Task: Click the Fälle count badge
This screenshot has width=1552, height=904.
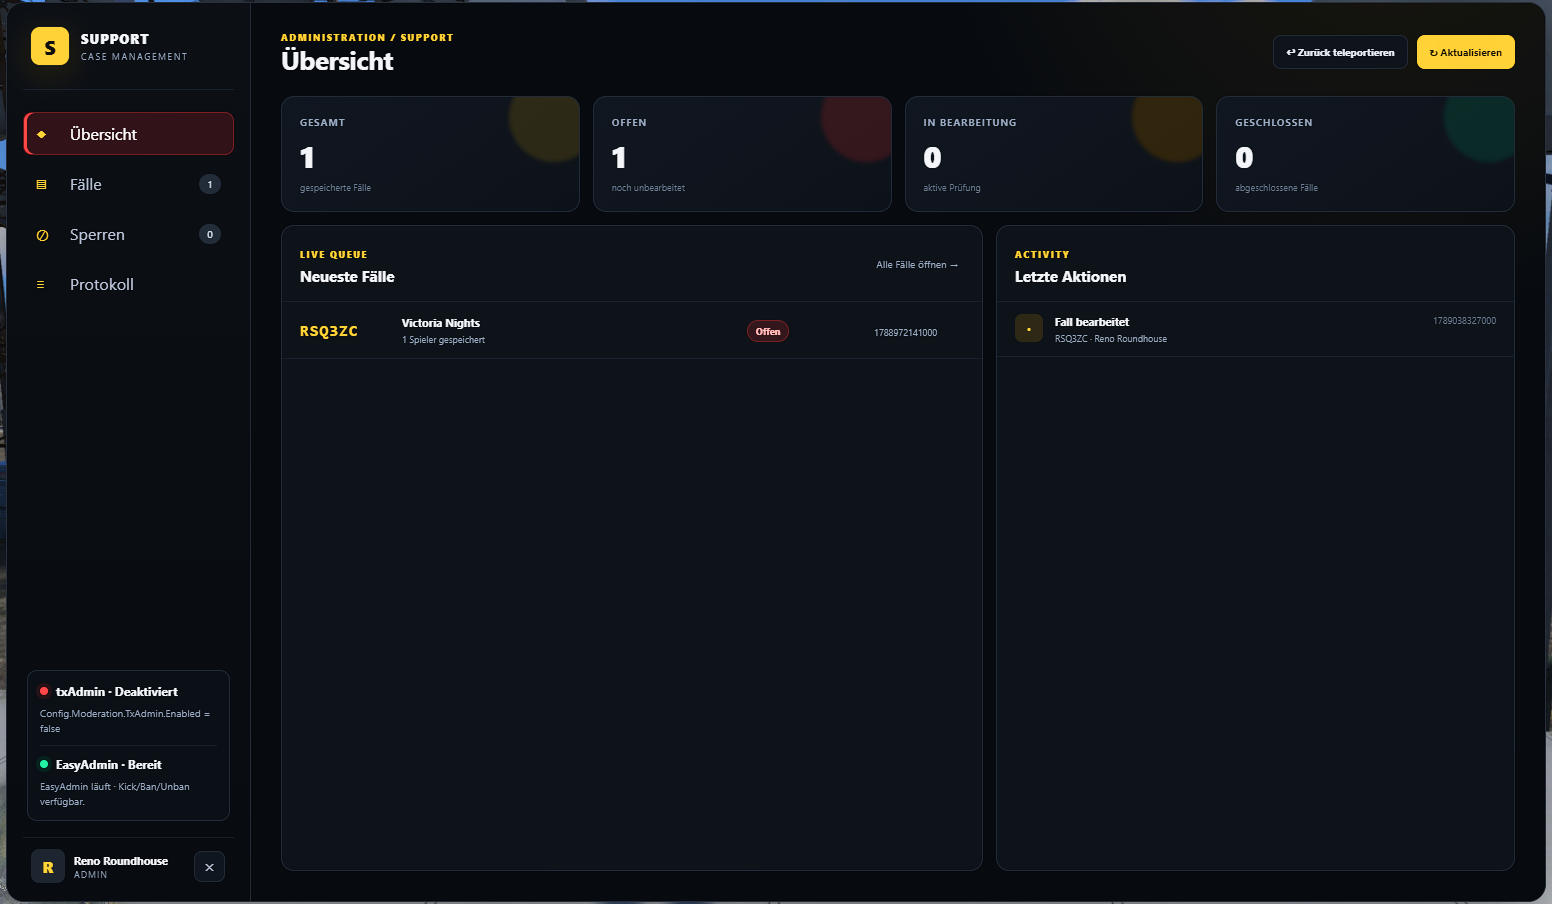Action: point(210,184)
